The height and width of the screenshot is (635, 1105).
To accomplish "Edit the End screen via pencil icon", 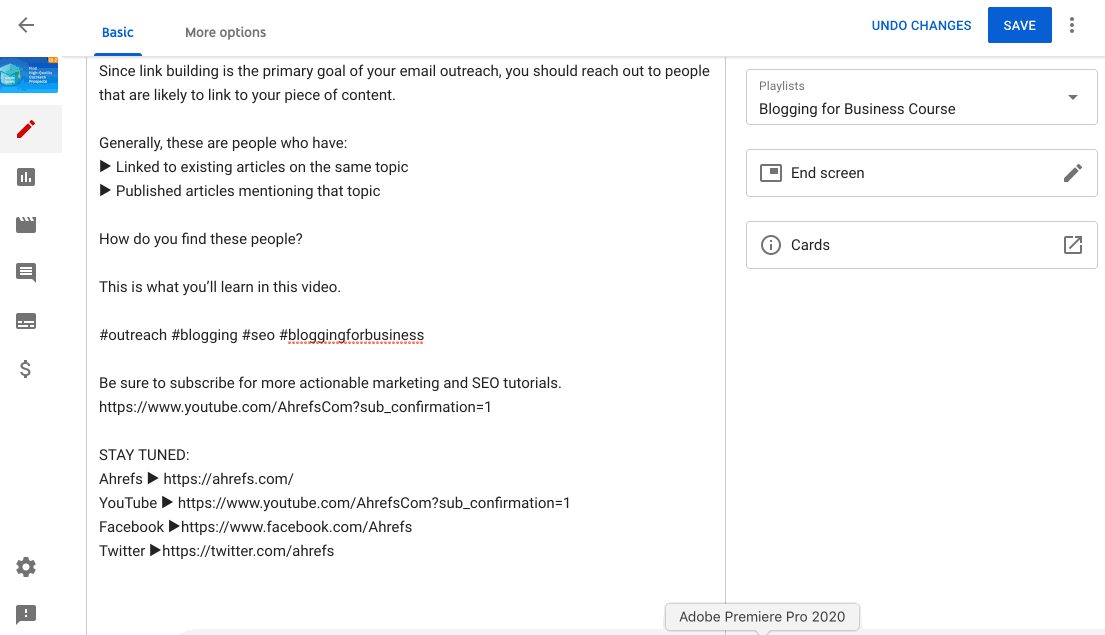I will 1072,172.
